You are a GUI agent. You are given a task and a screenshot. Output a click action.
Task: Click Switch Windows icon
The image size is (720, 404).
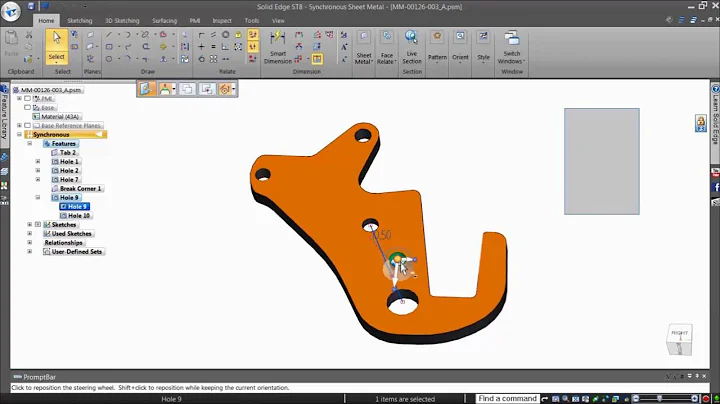[x=512, y=38]
